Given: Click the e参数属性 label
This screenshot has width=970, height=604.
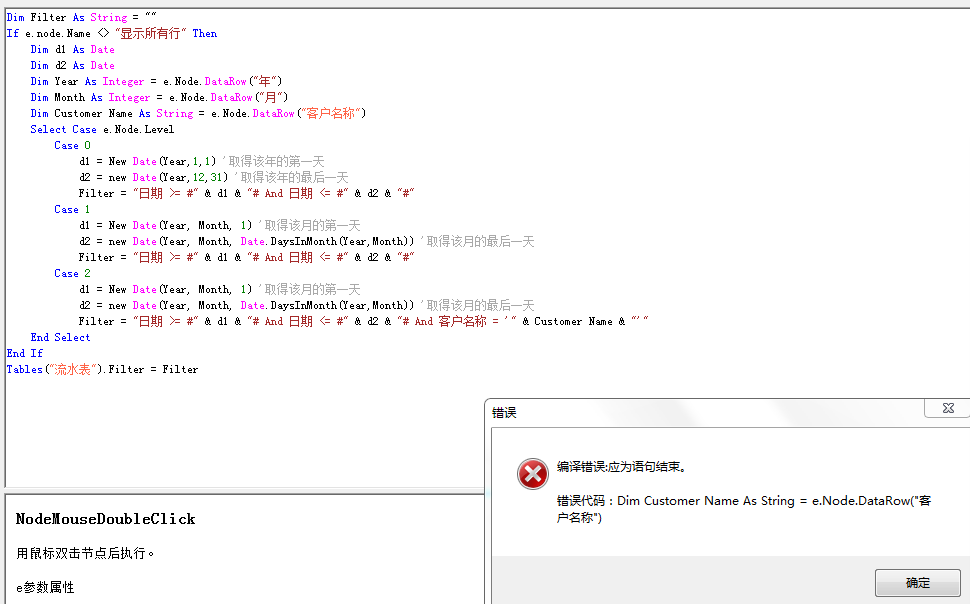Looking at the screenshot, I should click(45, 587).
